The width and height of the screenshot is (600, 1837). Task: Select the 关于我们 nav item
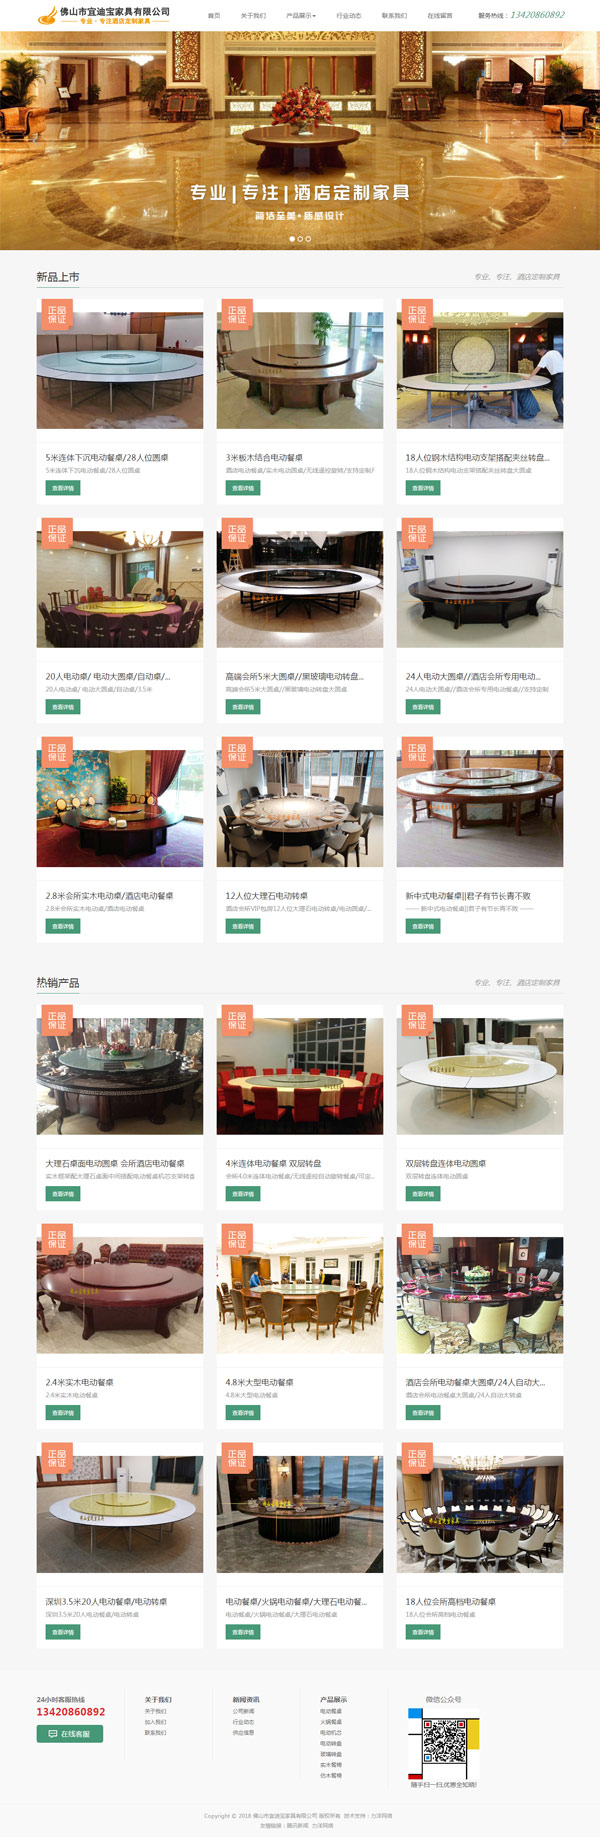point(253,16)
